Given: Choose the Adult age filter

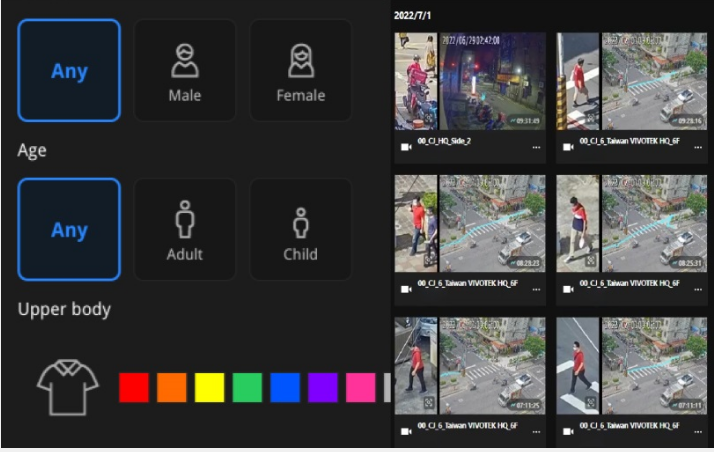Looking at the screenshot, I should 185,229.
